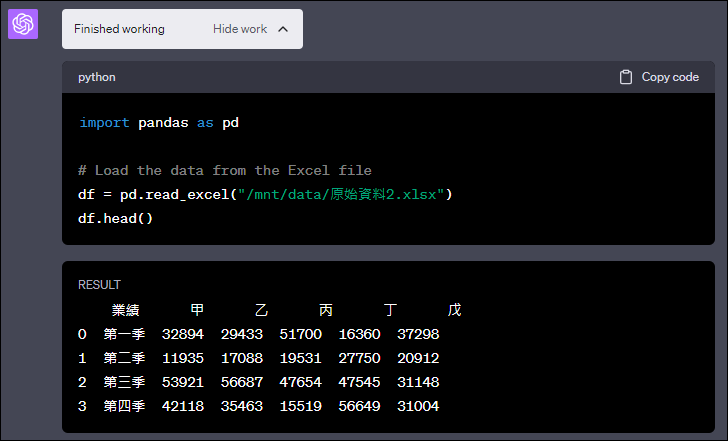This screenshot has width=728, height=441.
Task: Click the value 29433
Action: tap(242, 334)
